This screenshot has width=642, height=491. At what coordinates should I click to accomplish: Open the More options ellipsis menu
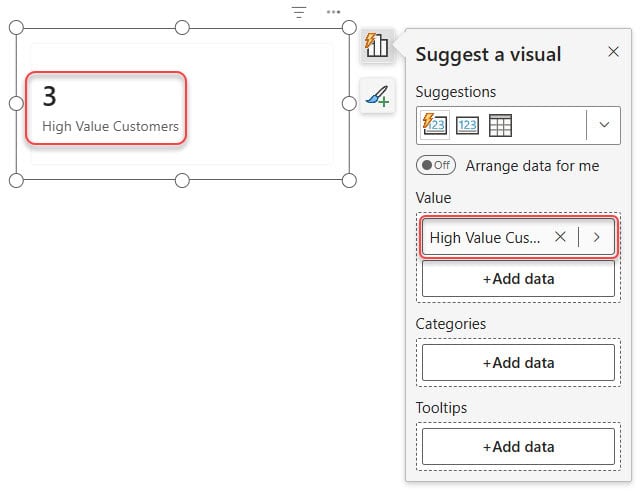pos(333,12)
